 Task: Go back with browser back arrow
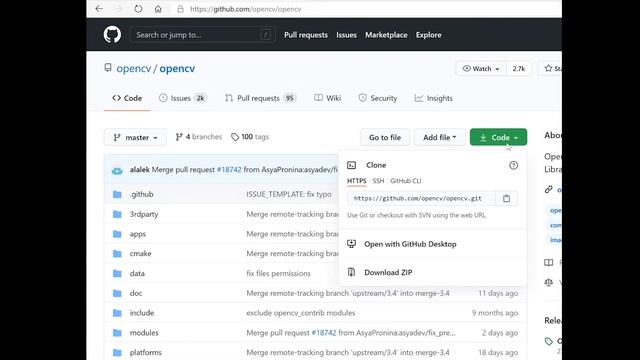pyautogui.click(x=99, y=9)
